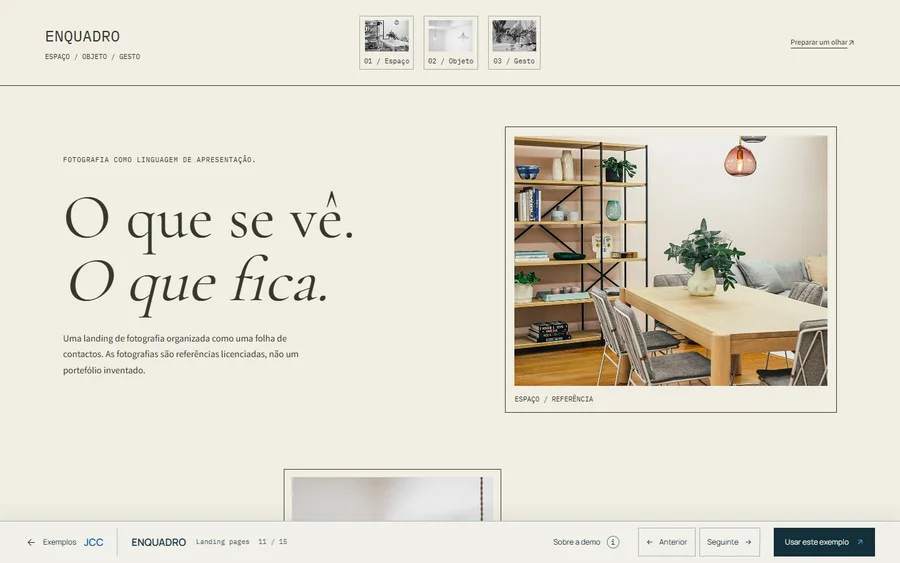
Task: Click 'FOTOGRAFIA COMO LINGUAGEM DE APRESENTAÇÃO.' text
Action: (x=160, y=160)
